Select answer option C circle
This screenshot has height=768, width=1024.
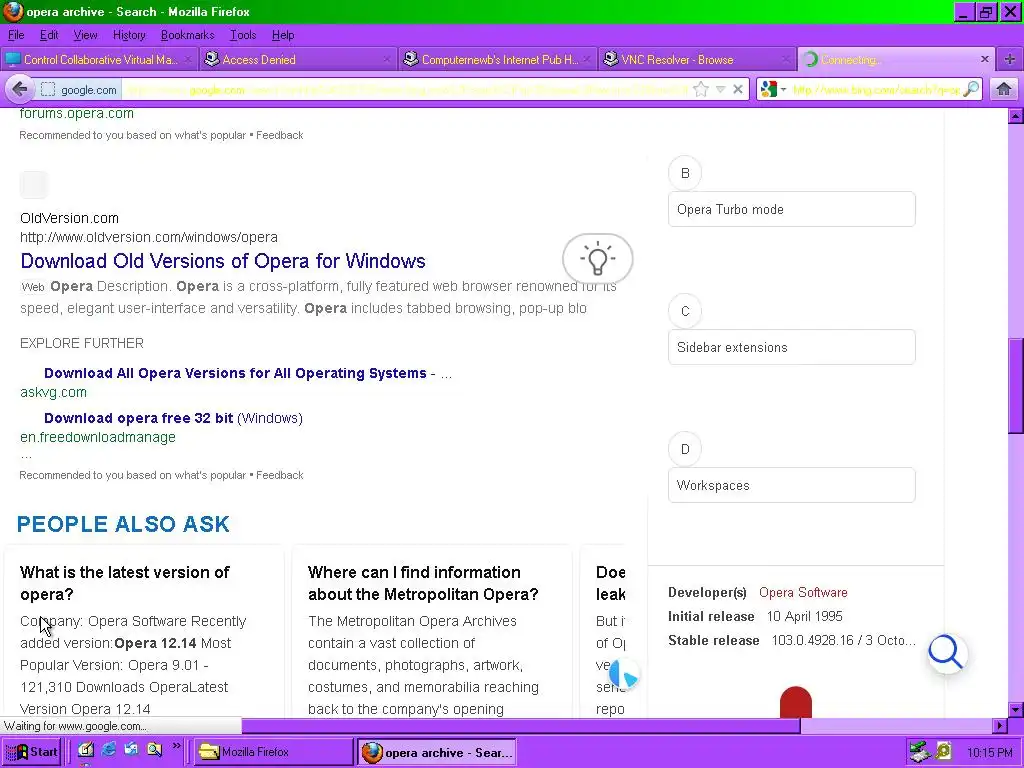685,311
